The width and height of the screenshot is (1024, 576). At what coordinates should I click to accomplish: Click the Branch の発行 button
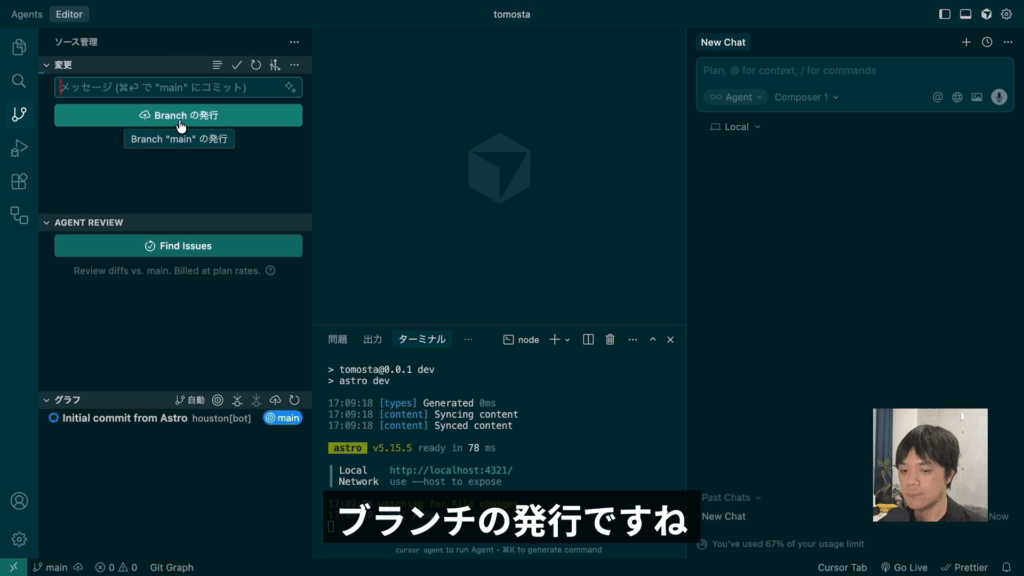tap(178, 115)
